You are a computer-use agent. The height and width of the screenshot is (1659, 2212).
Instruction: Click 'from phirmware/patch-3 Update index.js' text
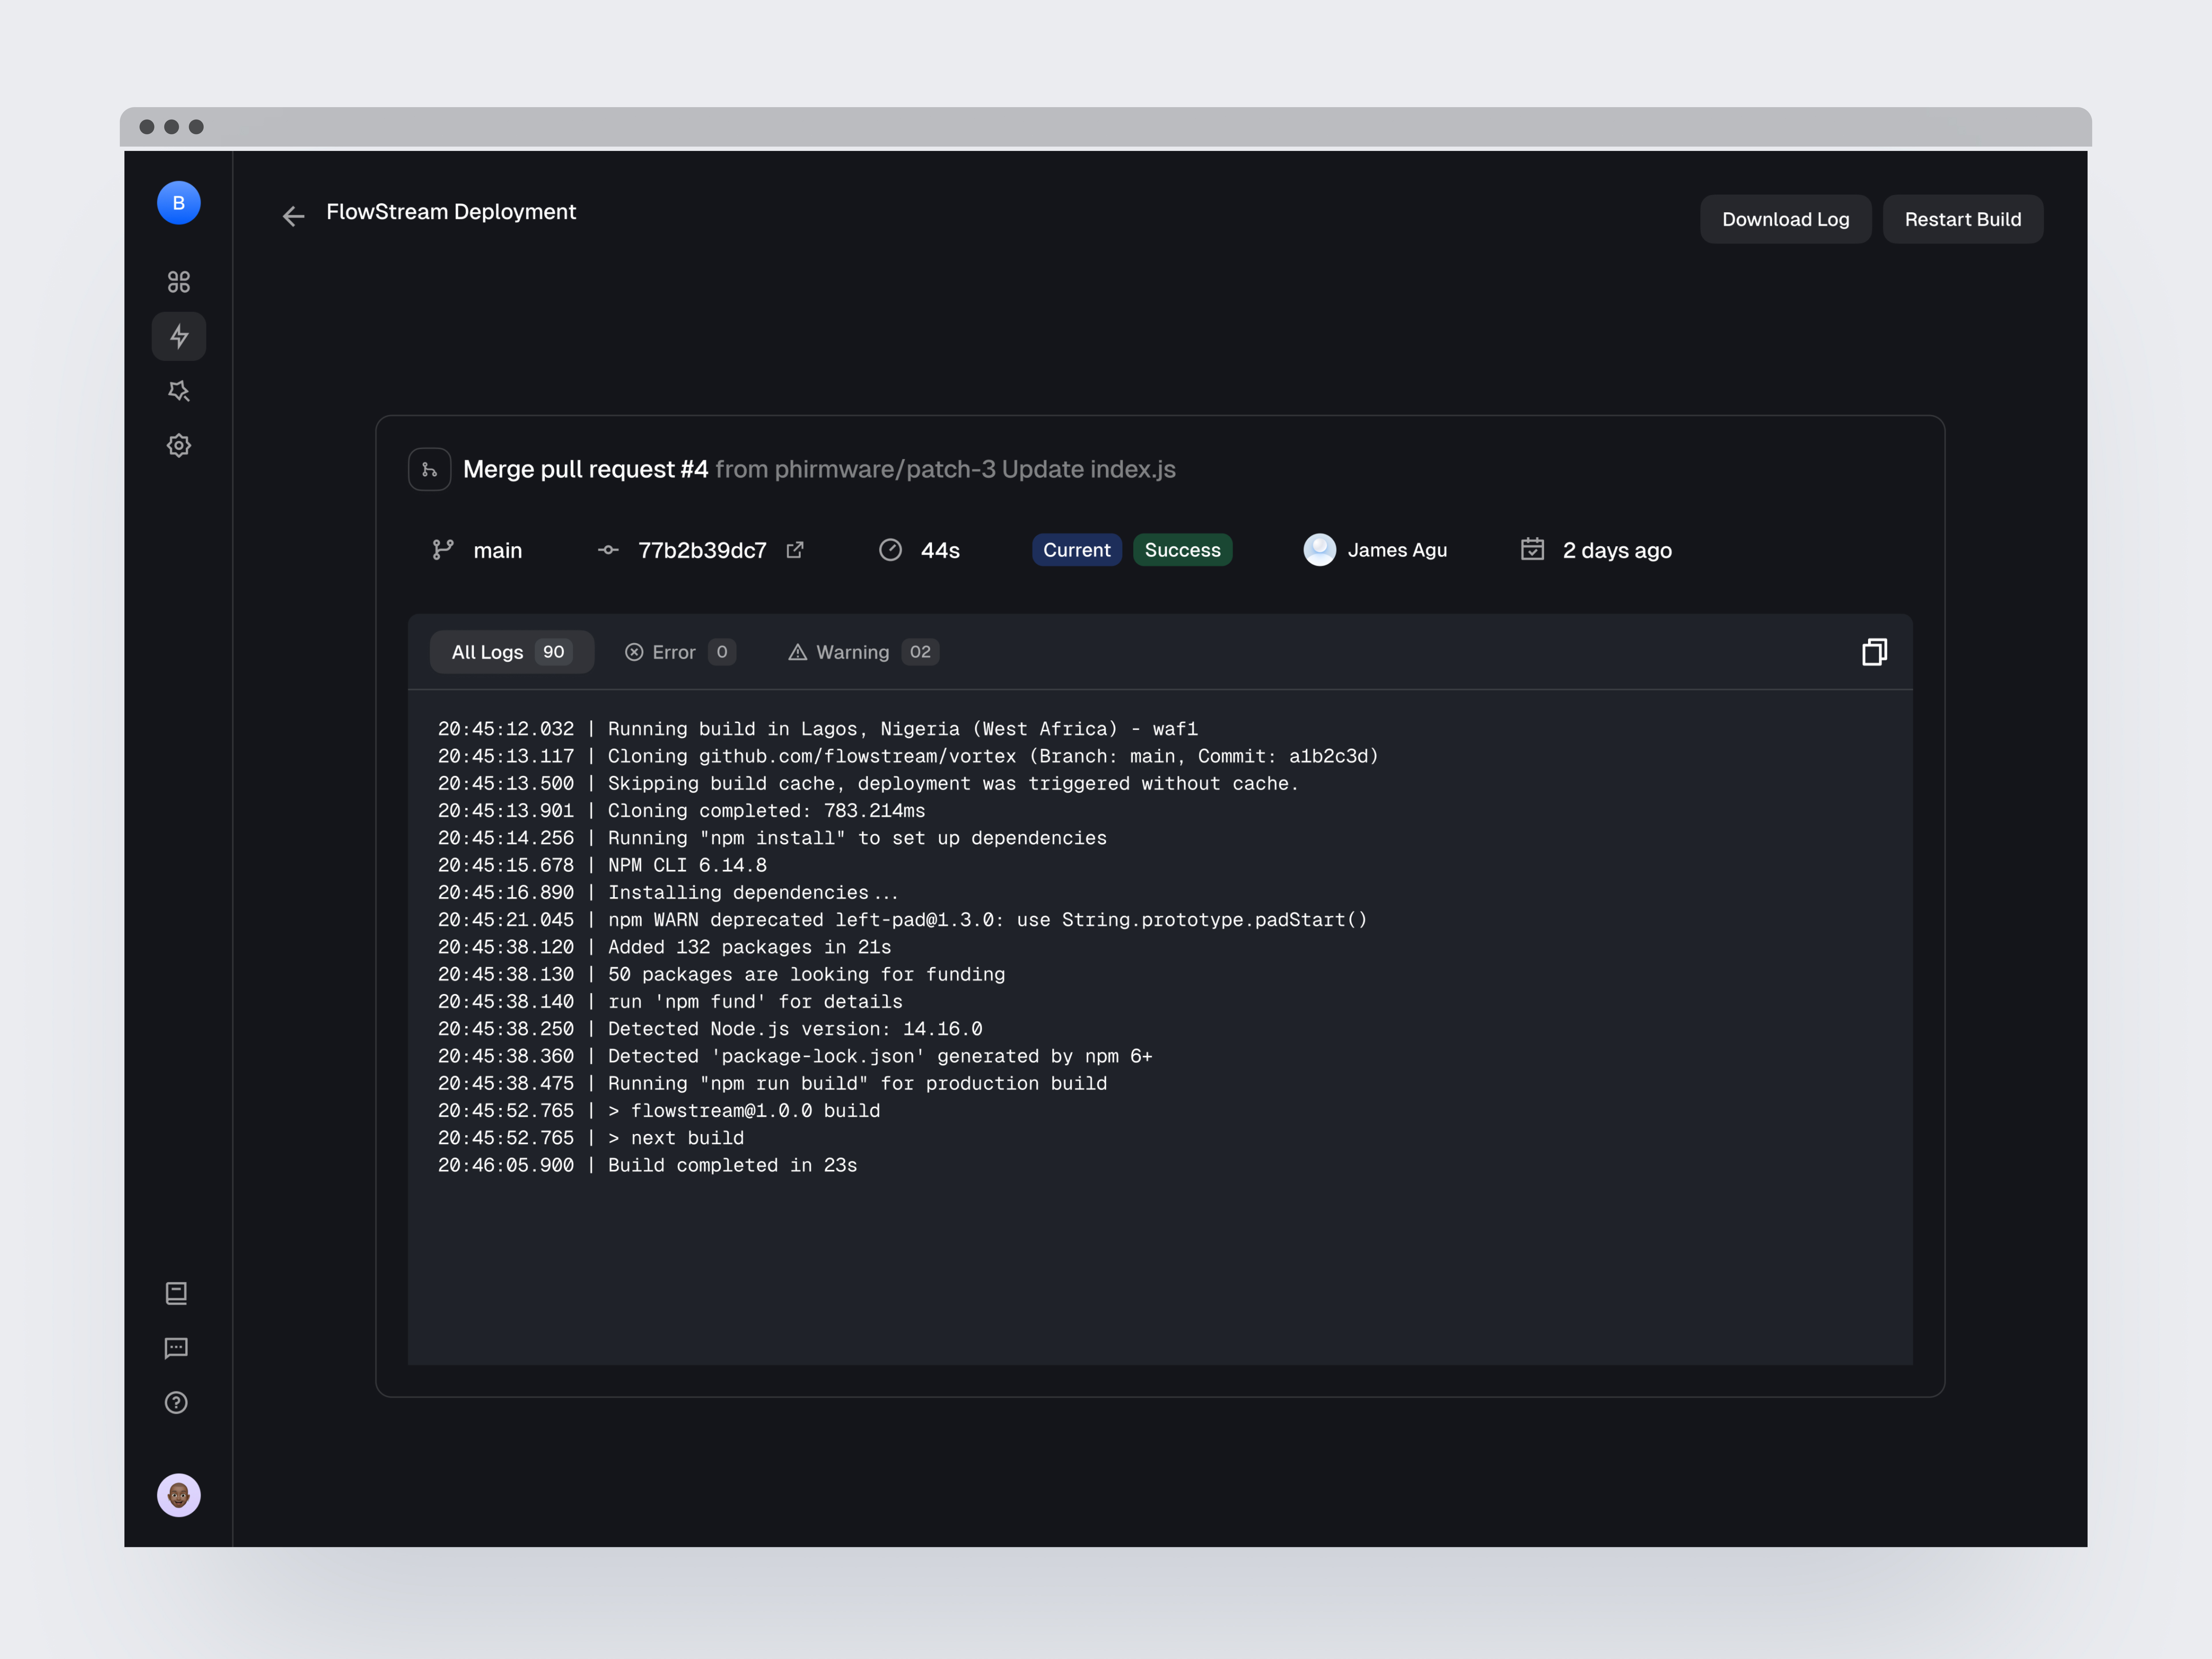[946, 469]
